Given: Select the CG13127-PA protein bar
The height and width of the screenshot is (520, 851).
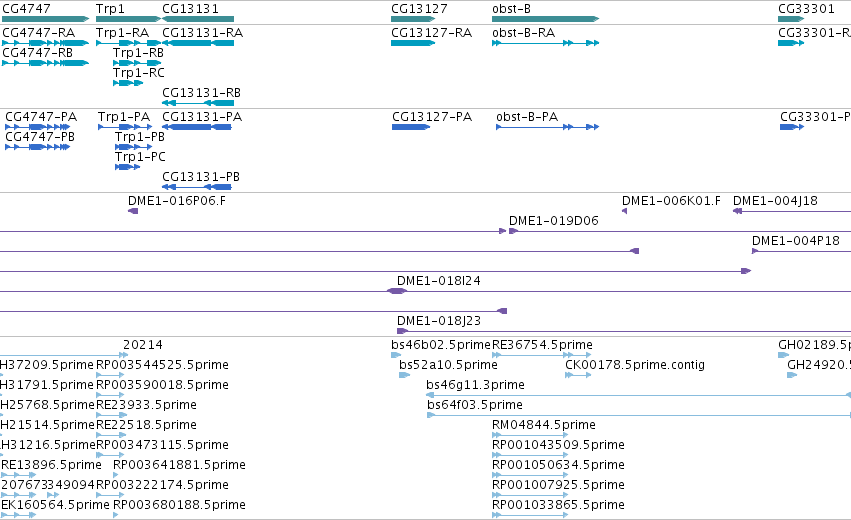Looking at the screenshot, I should point(411,127).
